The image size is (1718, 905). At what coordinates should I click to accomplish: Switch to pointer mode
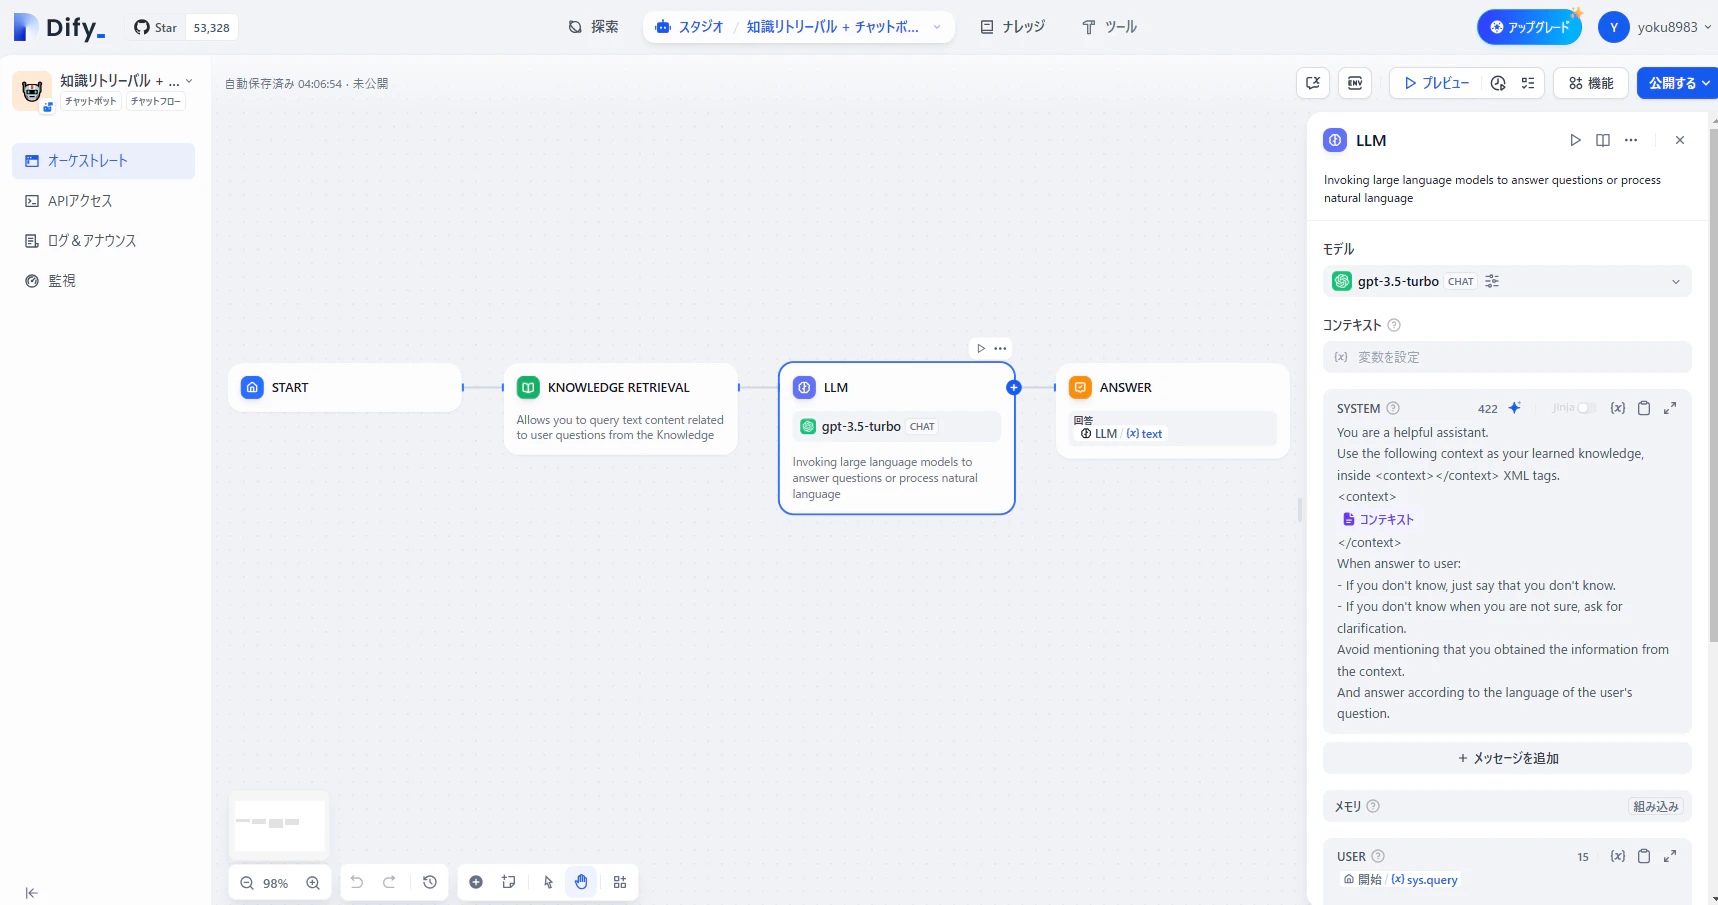[548, 882]
